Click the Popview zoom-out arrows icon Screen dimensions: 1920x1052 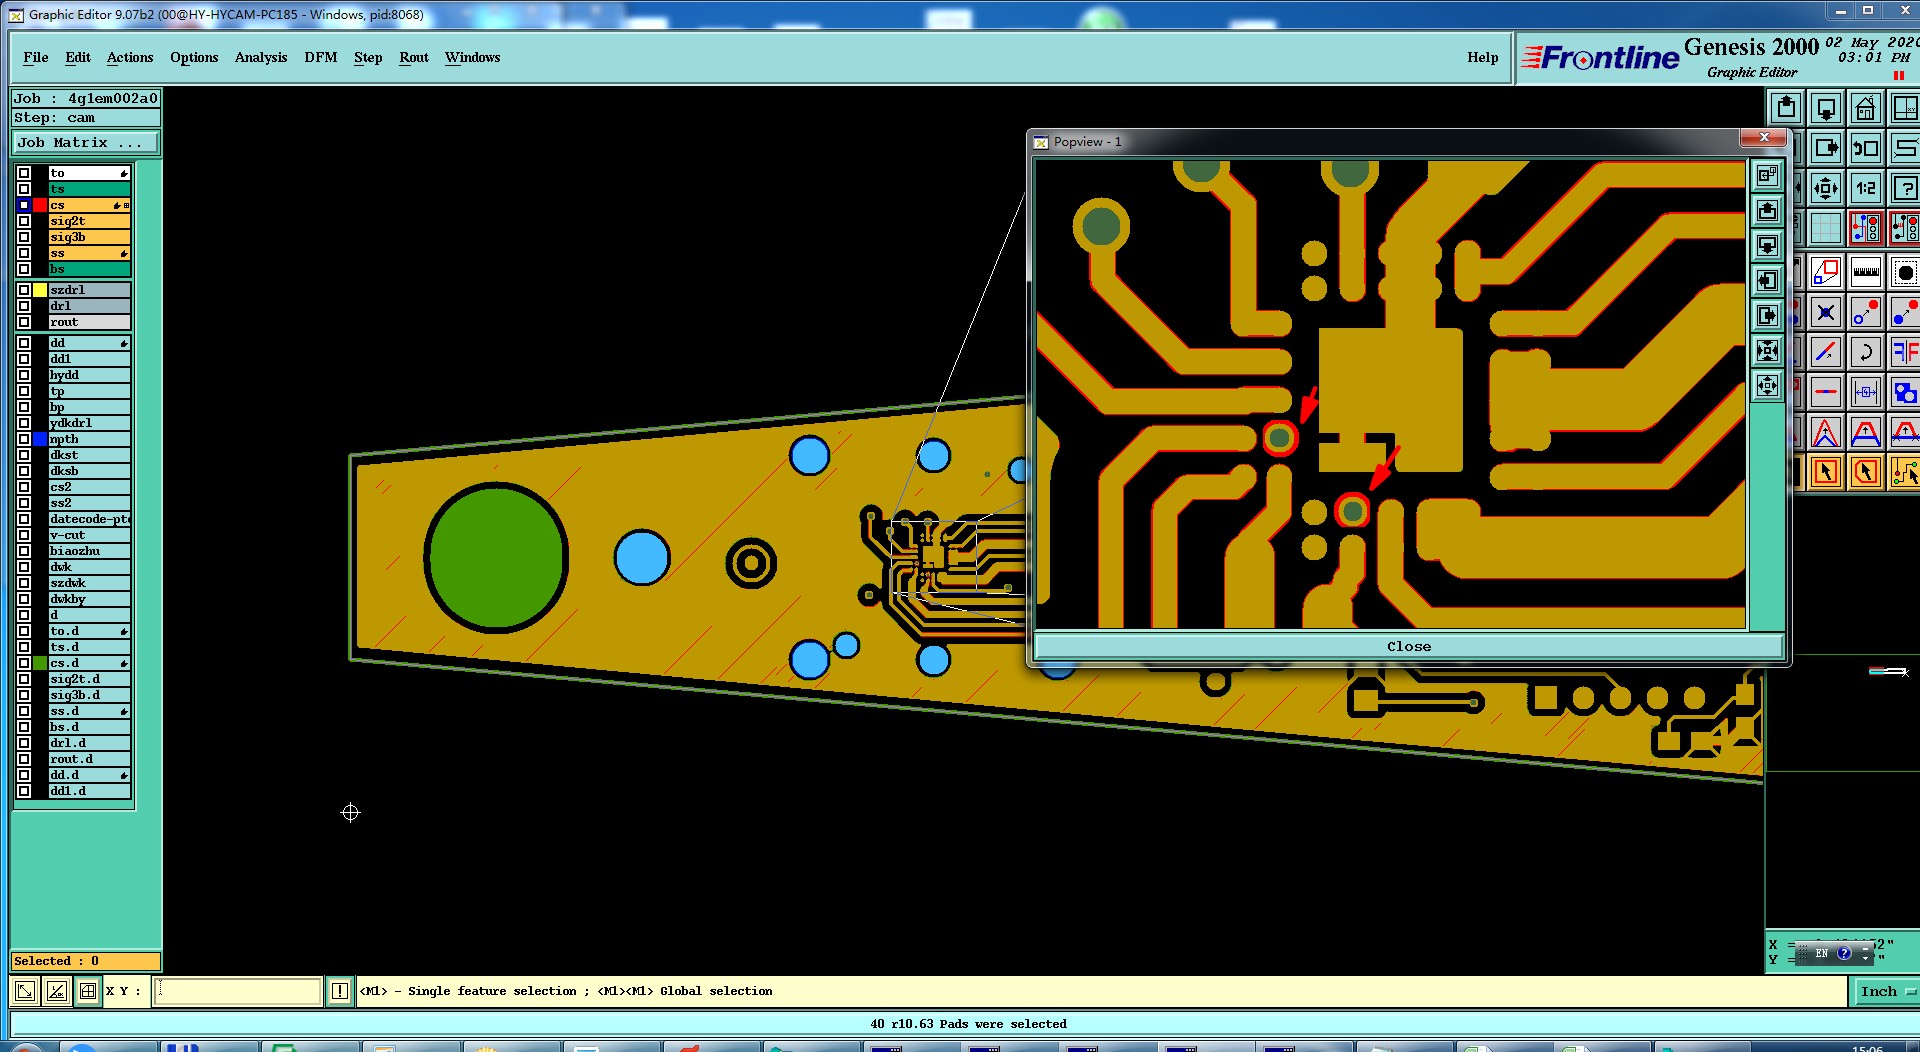click(1768, 386)
